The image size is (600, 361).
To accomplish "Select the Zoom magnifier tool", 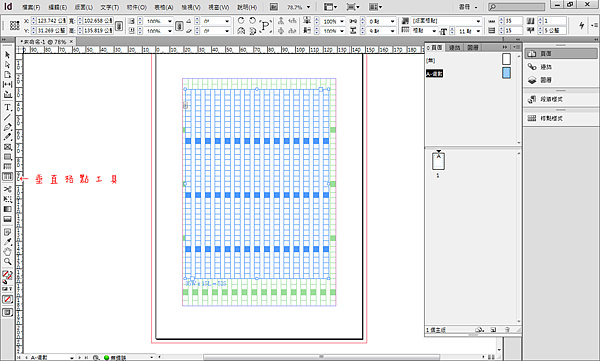I will point(7,261).
